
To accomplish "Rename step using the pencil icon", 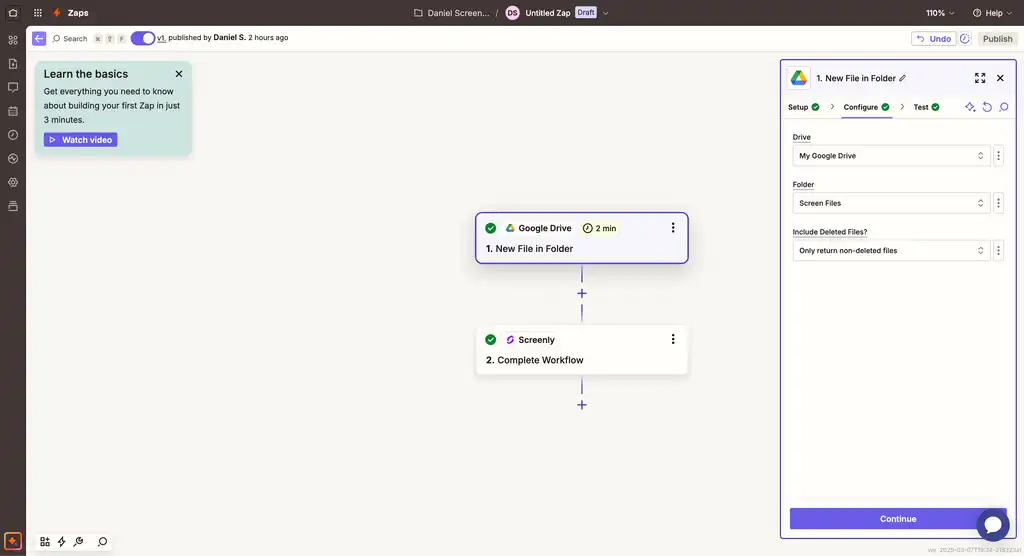I will [x=903, y=78].
